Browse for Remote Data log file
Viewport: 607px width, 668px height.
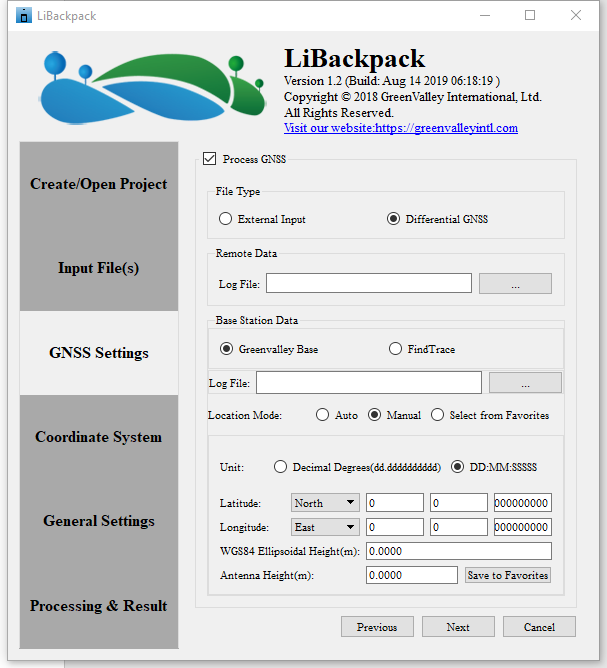pyautogui.click(x=515, y=284)
